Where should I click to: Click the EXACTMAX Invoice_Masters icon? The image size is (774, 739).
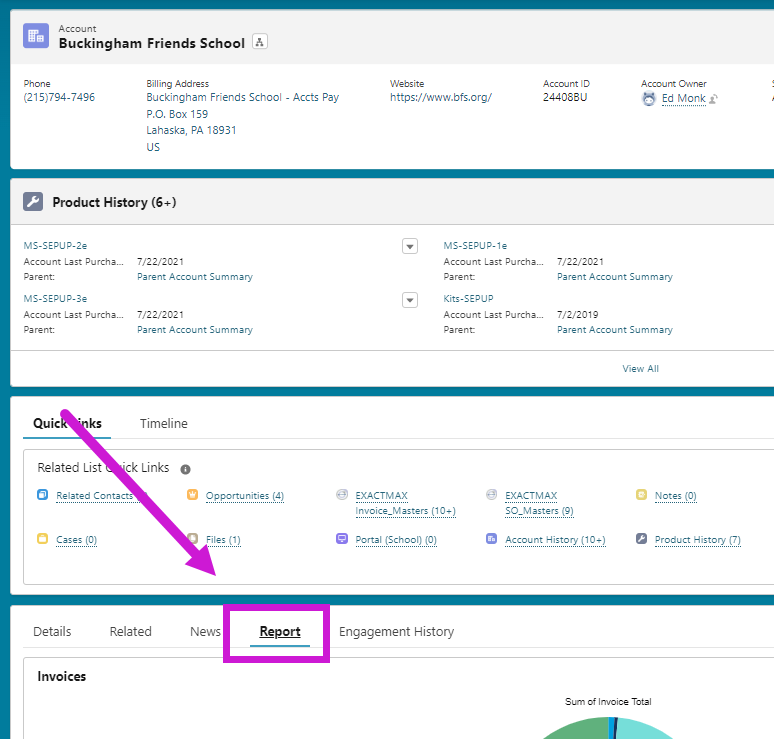[342, 495]
